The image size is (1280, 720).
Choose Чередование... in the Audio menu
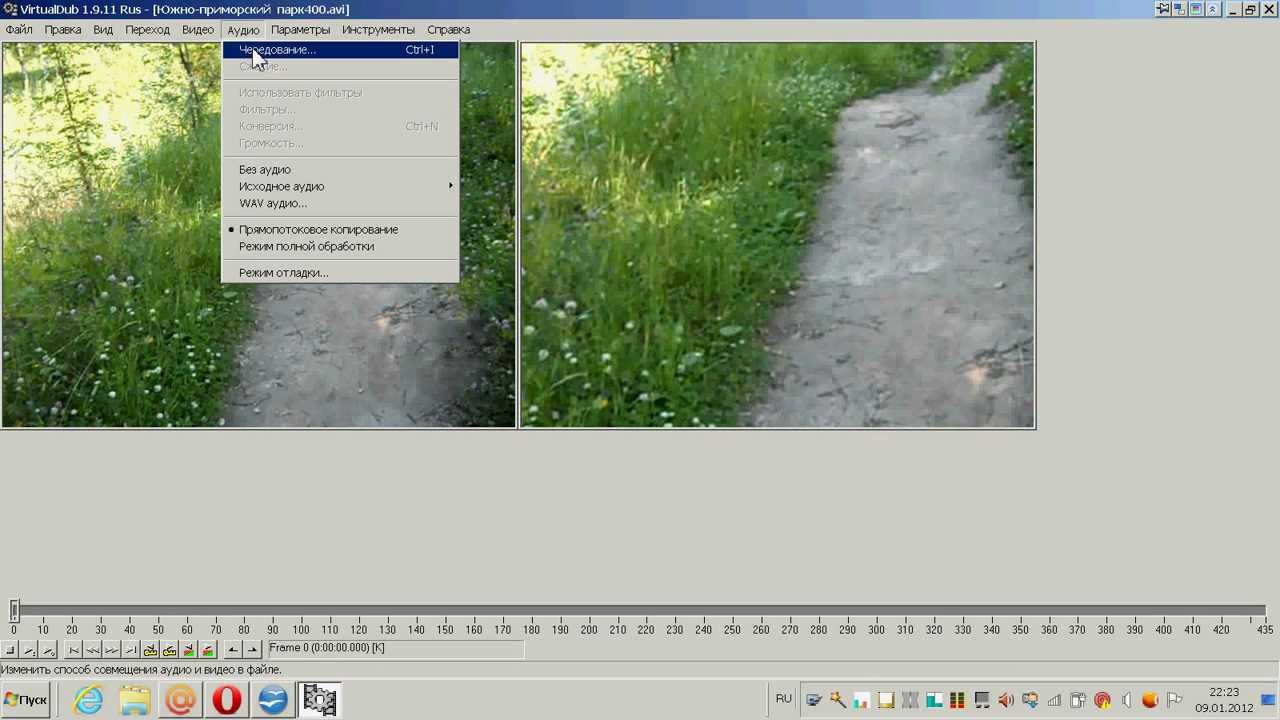[340, 49]
